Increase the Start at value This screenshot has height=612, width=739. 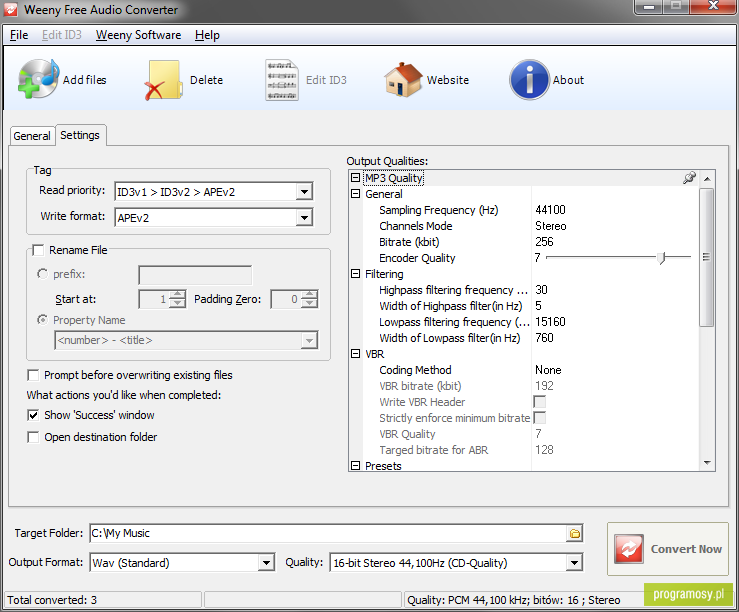177,294
